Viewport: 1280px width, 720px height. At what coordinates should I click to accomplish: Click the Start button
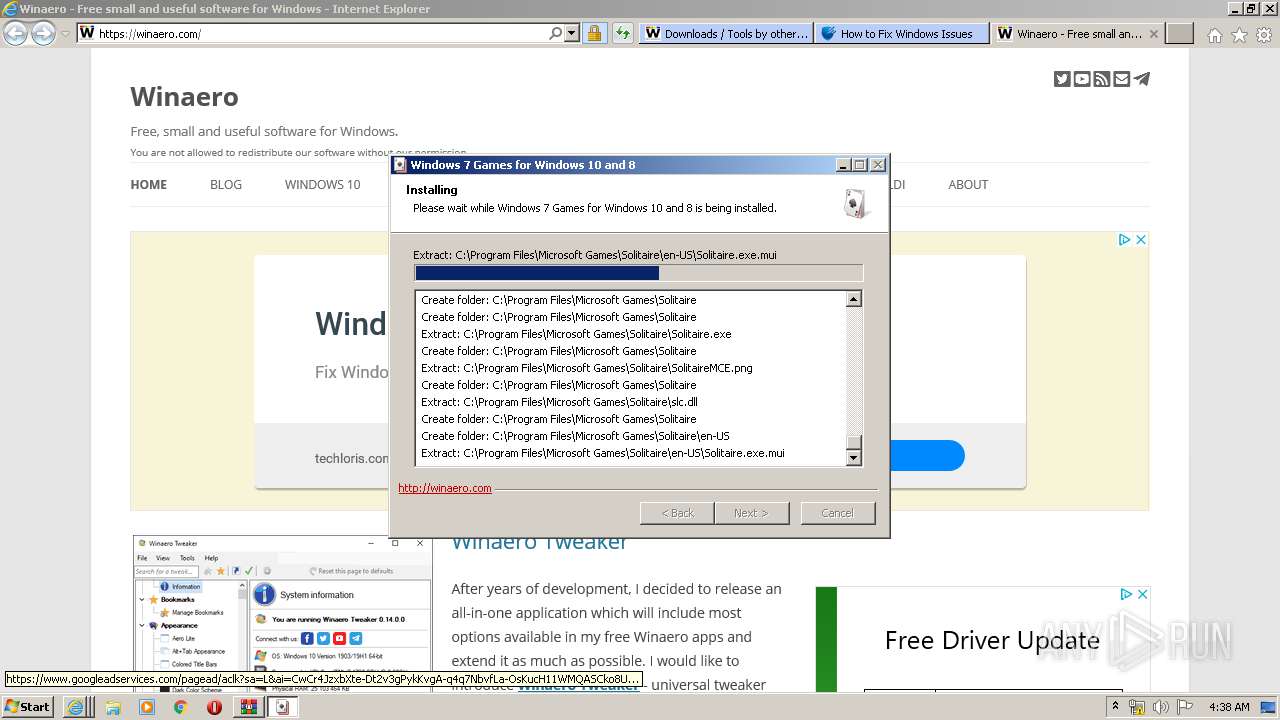(x=28, y=706)
